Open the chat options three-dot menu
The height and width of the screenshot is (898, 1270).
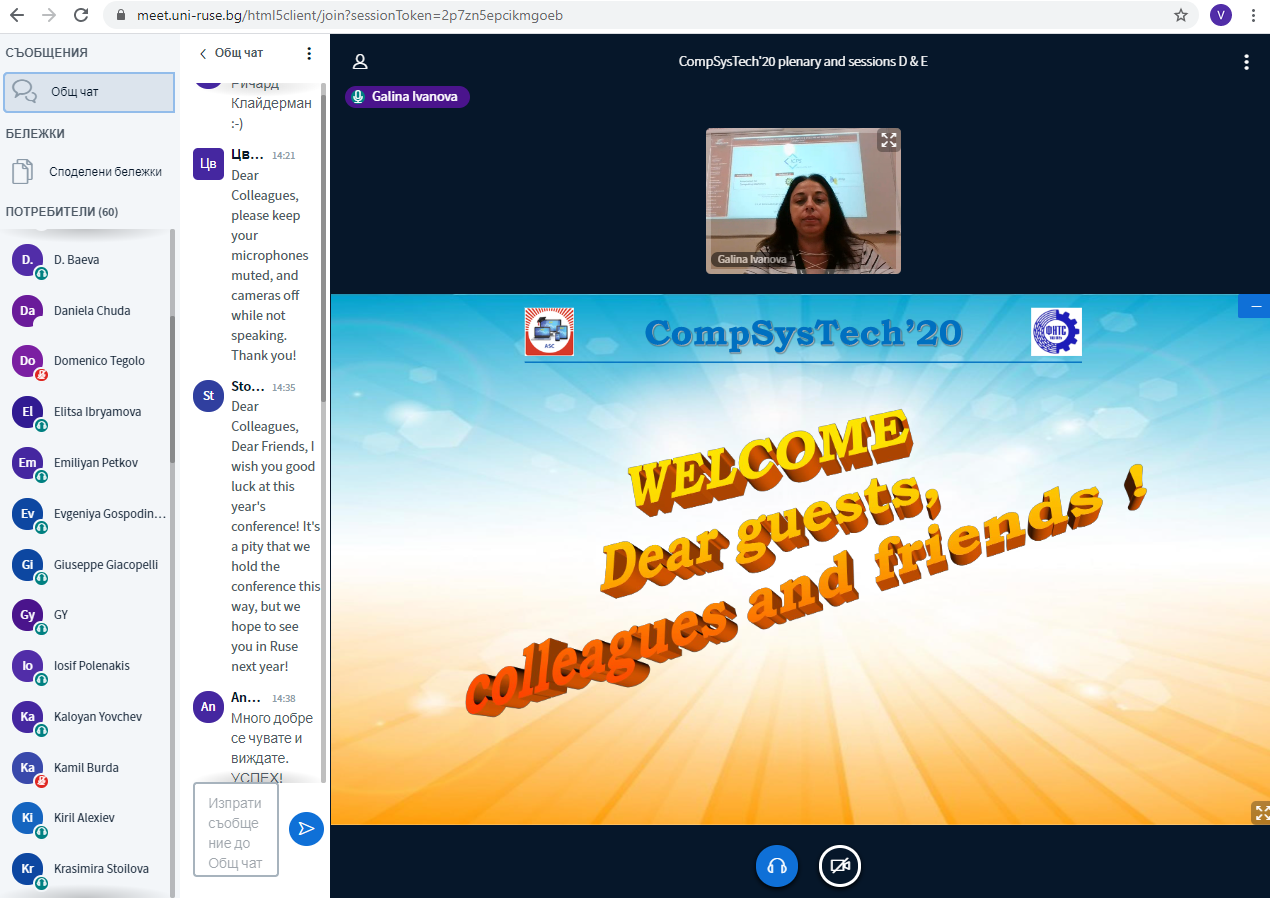tap(309, 53)
